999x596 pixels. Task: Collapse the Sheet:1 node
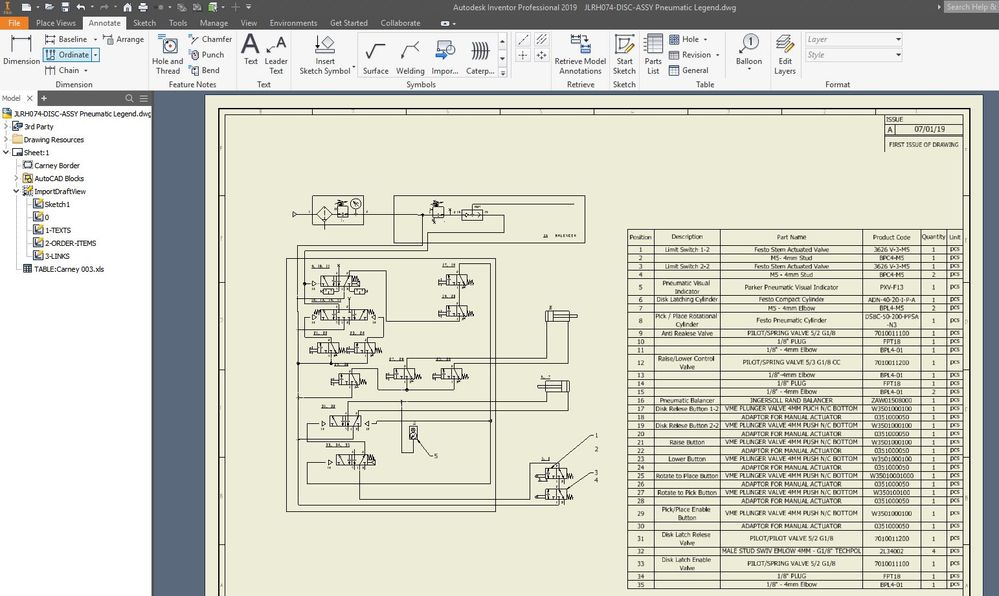(x=6, y=152)
